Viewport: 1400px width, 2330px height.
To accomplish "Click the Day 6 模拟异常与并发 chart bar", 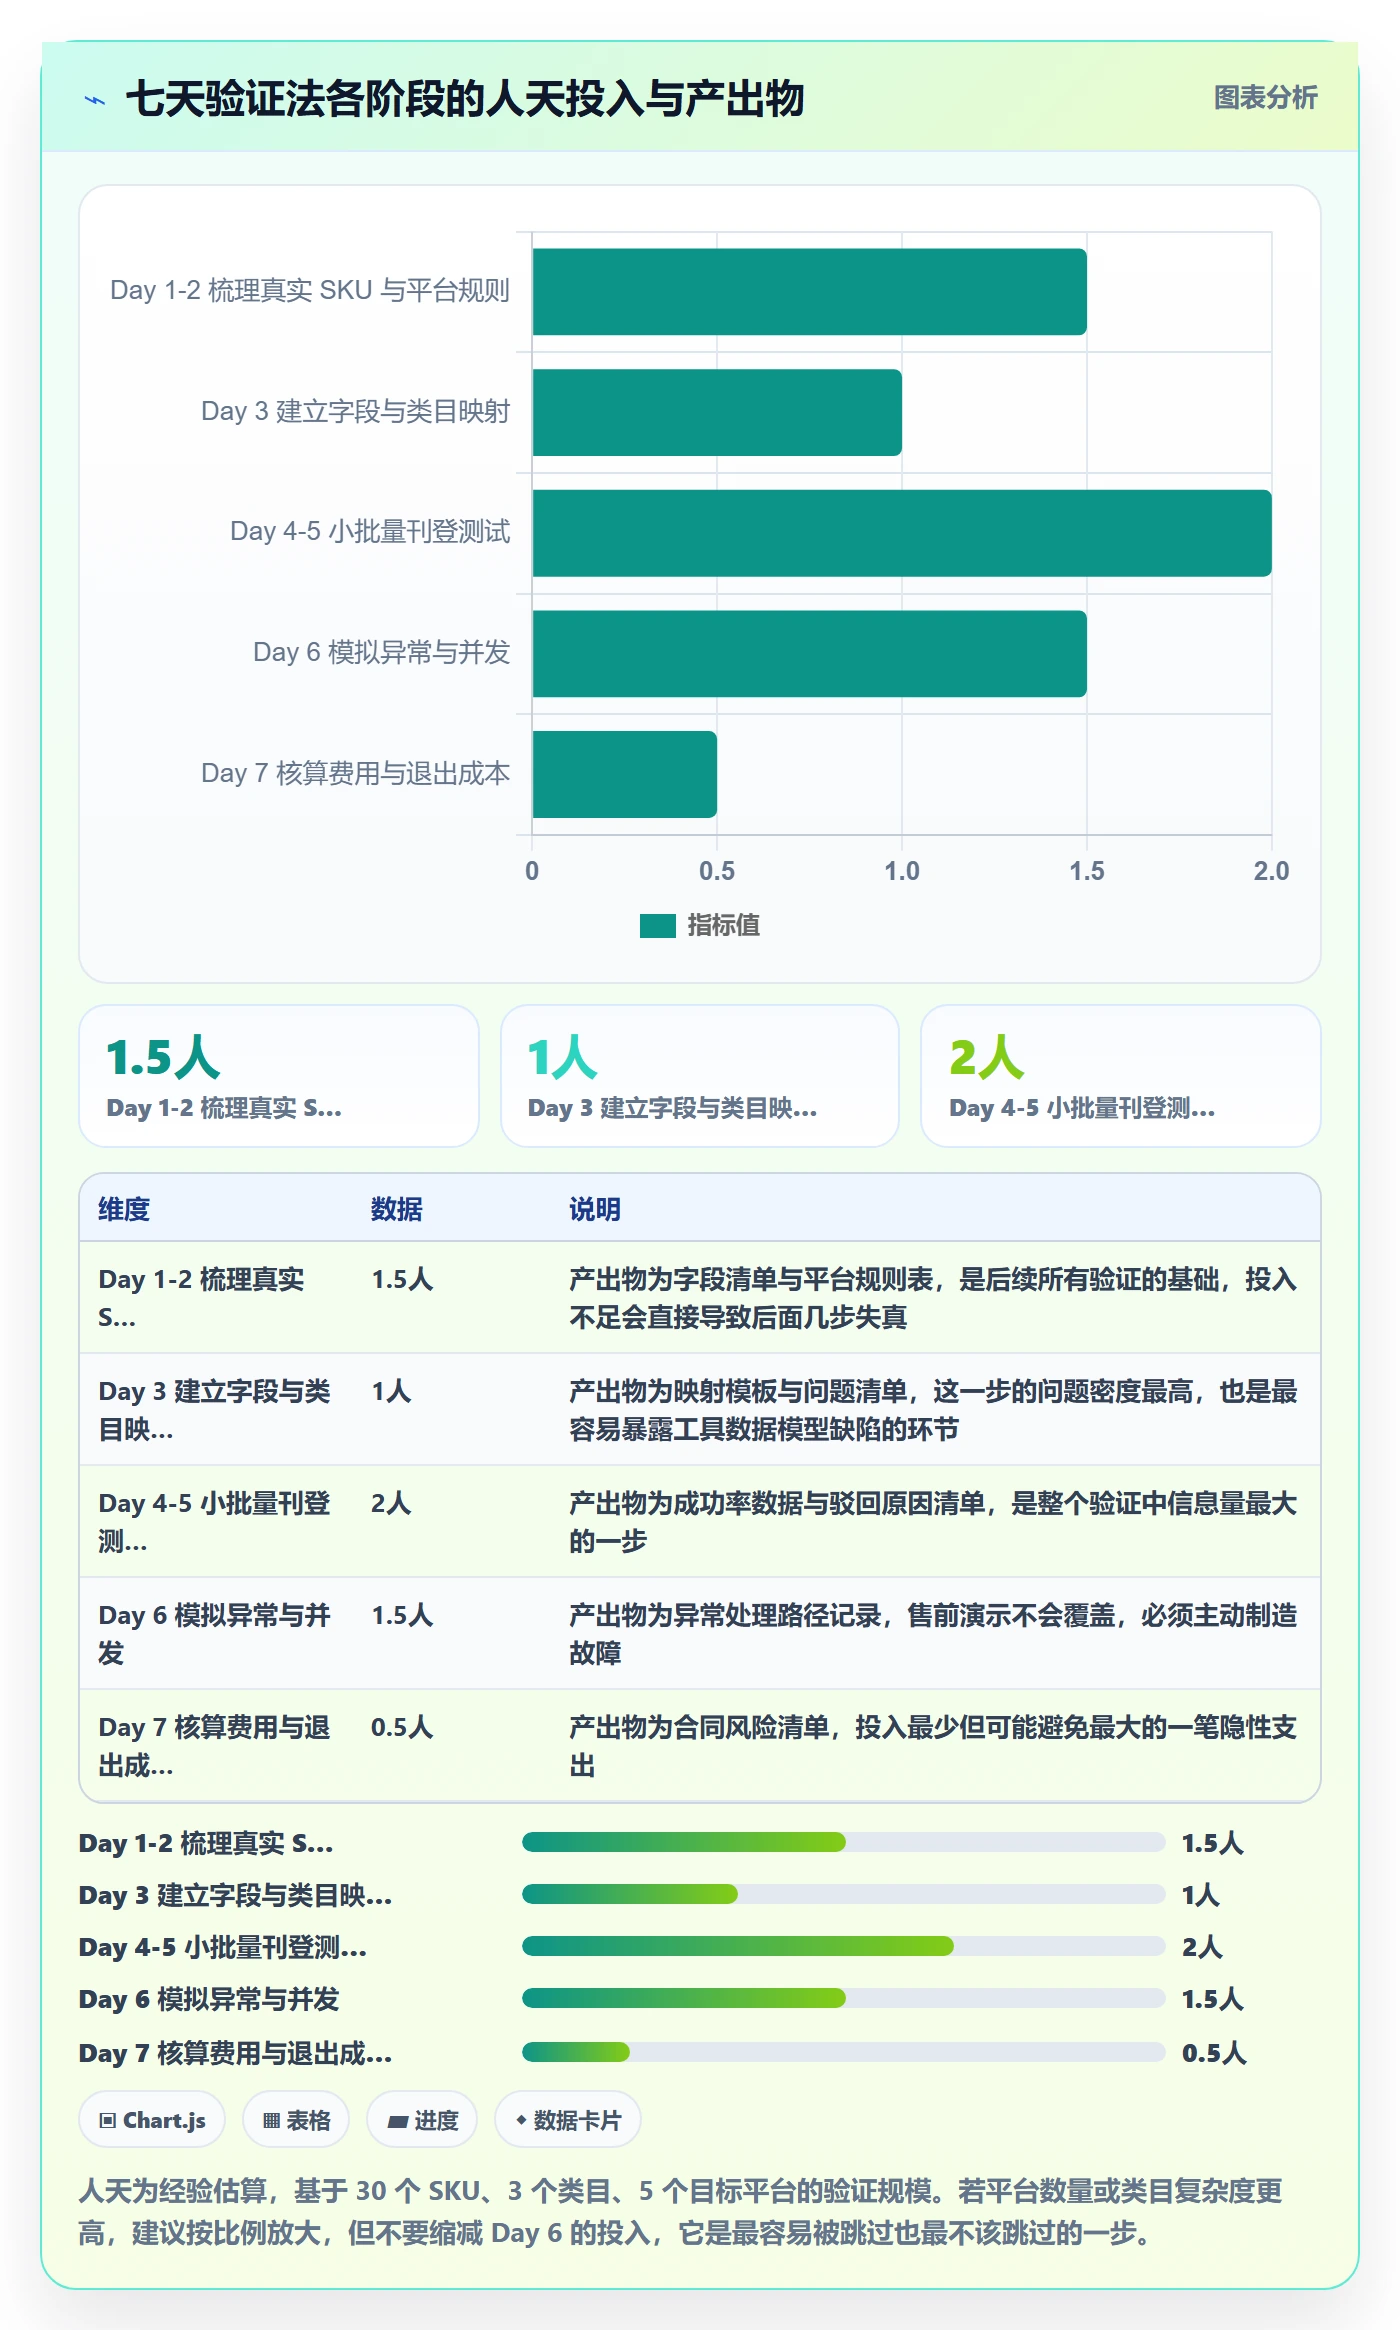I will tap(809, 654).
